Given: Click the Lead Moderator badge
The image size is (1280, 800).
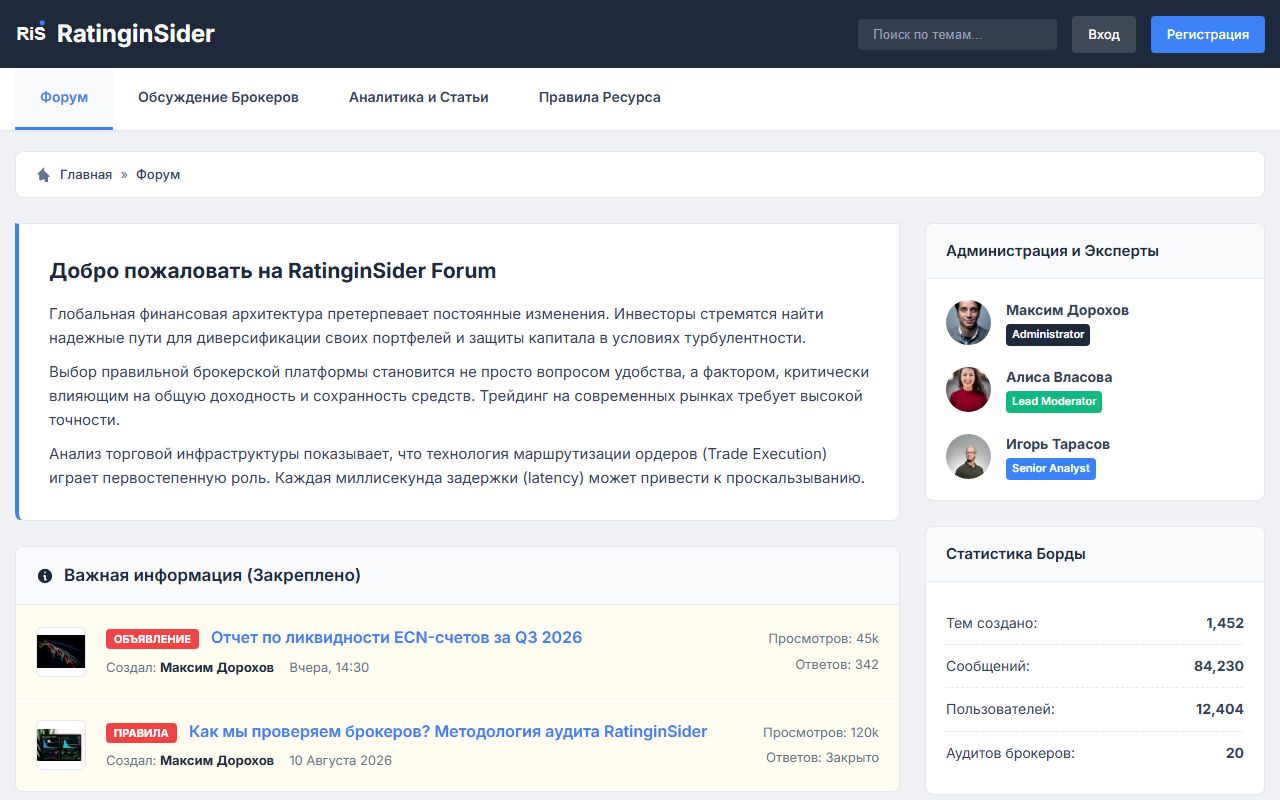Looking at the screenshot, I should tap(1054, 401).
